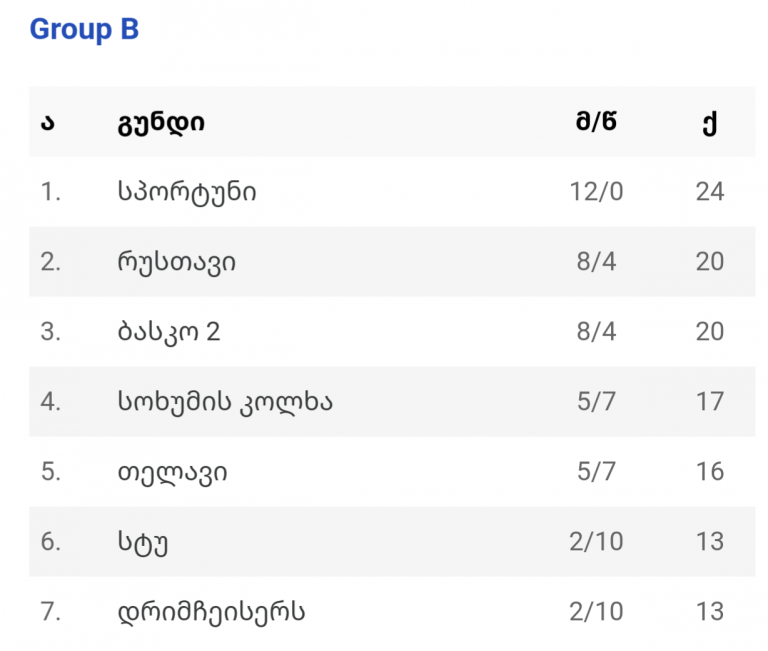Open the სტუ team row
Image resolution: width=768 pixels, height=651 pixels.
(392, 541)
